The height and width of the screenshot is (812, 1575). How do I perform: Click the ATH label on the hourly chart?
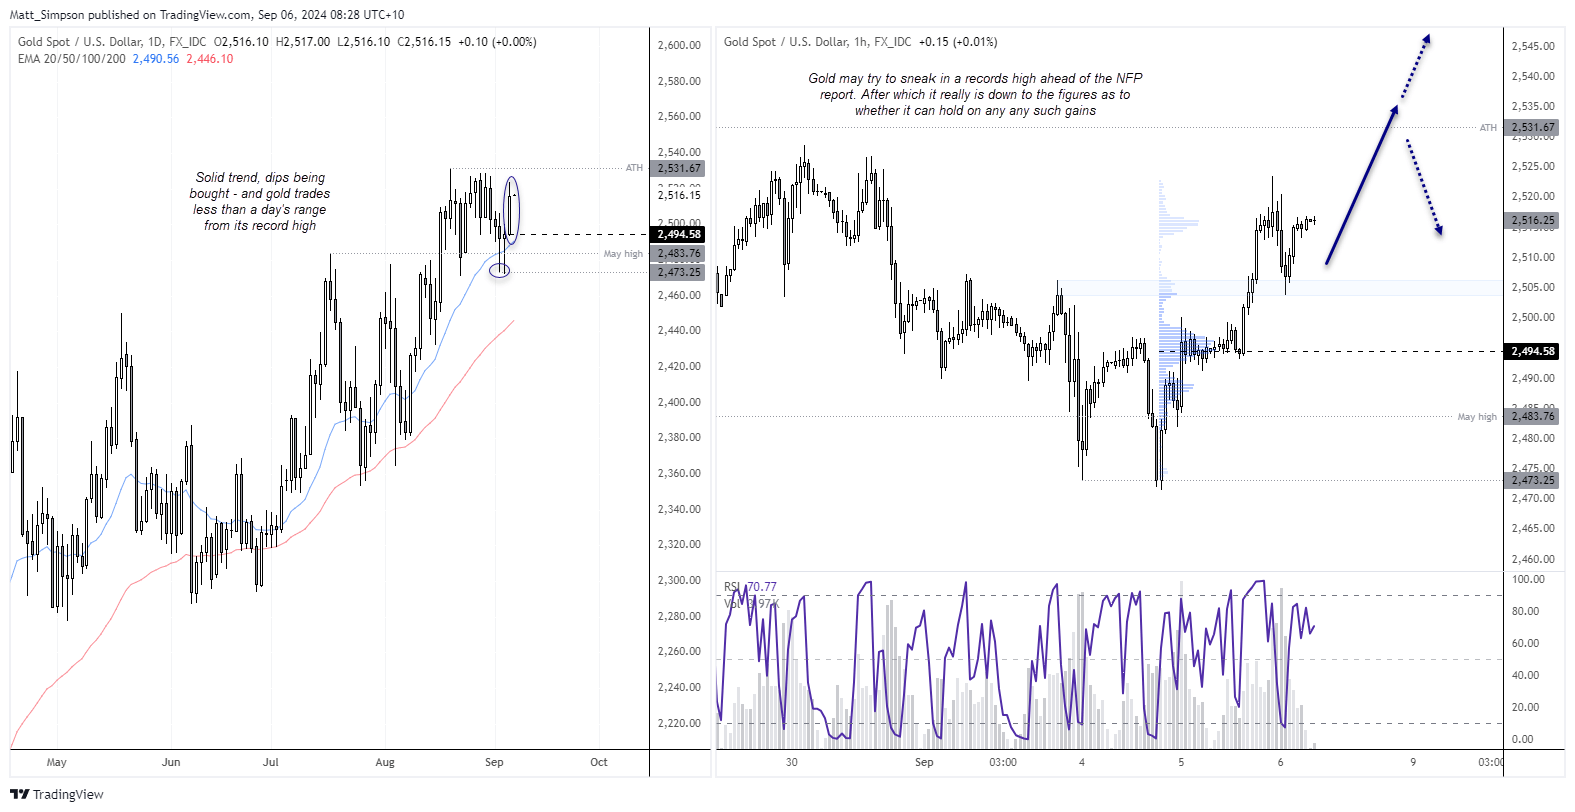coord(1488,127)
